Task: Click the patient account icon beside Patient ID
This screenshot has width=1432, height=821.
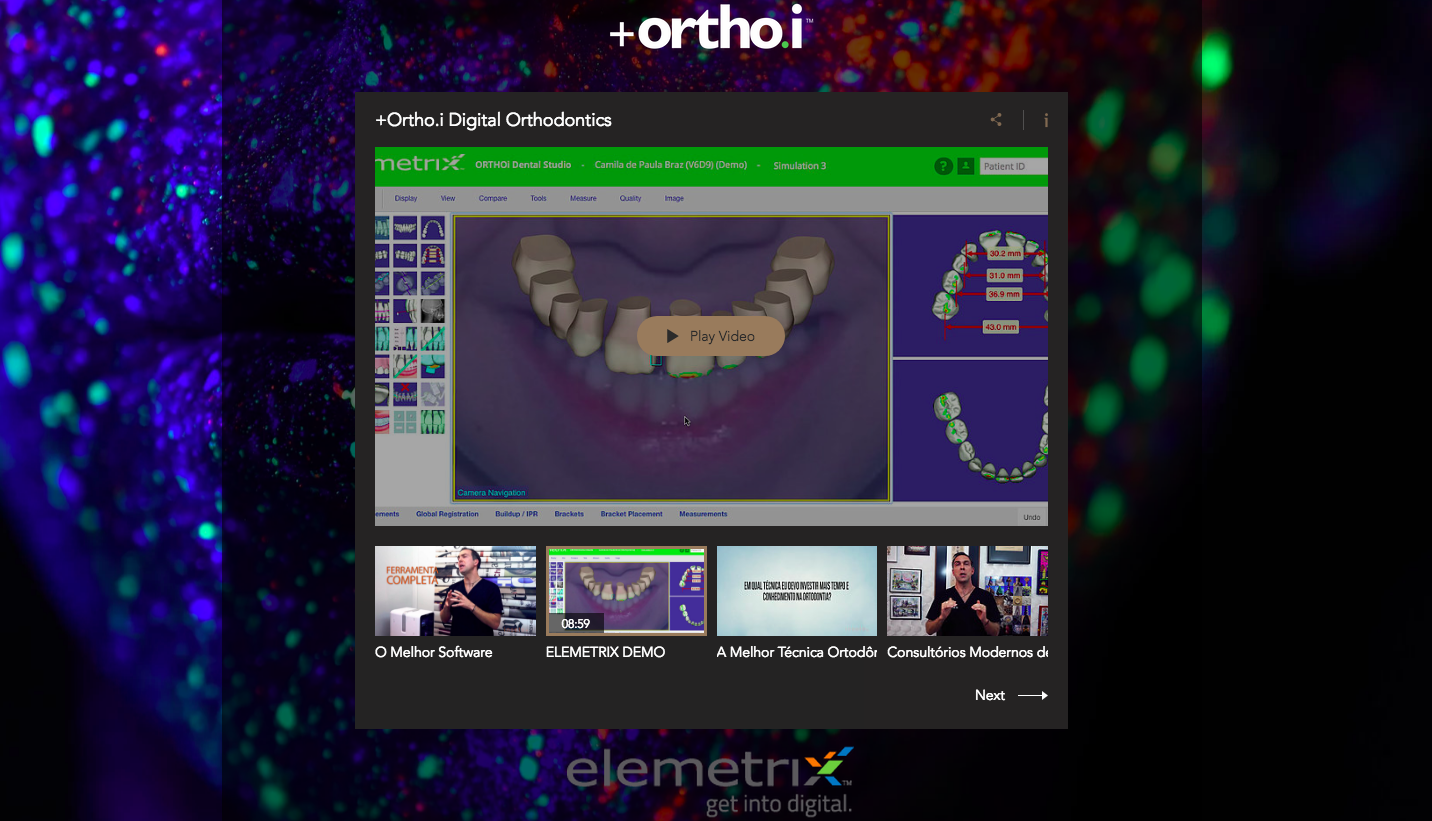Action: [x=965, y=165]
